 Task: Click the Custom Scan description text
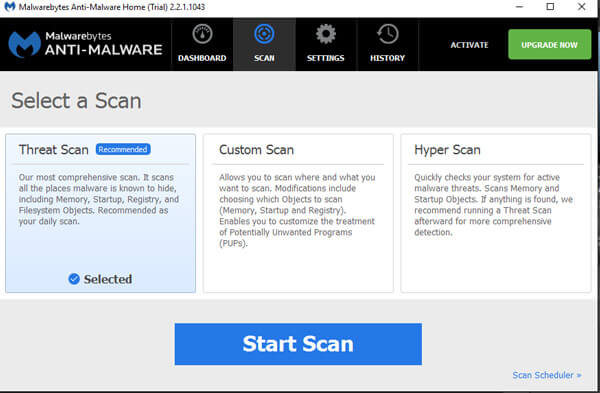tap(297, 210)
